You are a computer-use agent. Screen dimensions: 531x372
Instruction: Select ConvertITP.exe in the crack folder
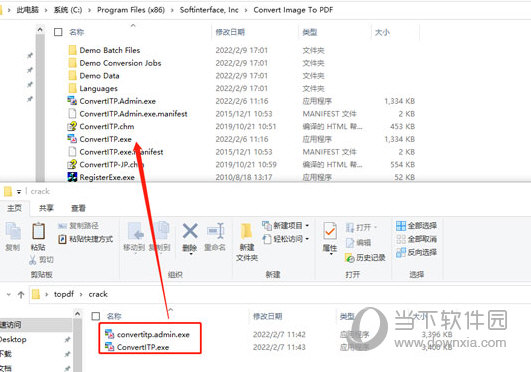[x=137, y=347]
